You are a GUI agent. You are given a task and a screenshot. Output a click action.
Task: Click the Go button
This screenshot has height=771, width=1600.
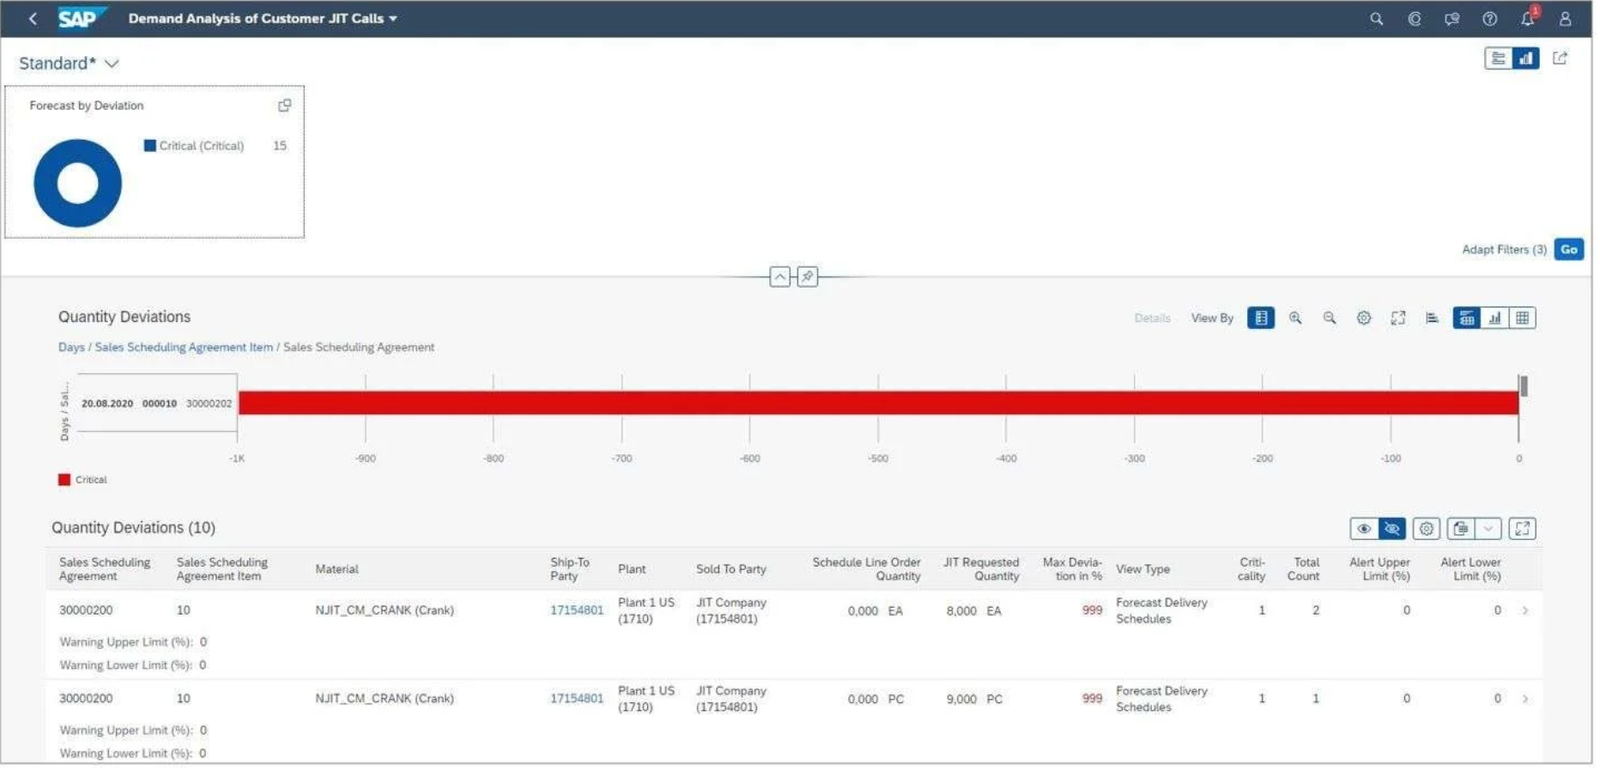coord(1569,249)
